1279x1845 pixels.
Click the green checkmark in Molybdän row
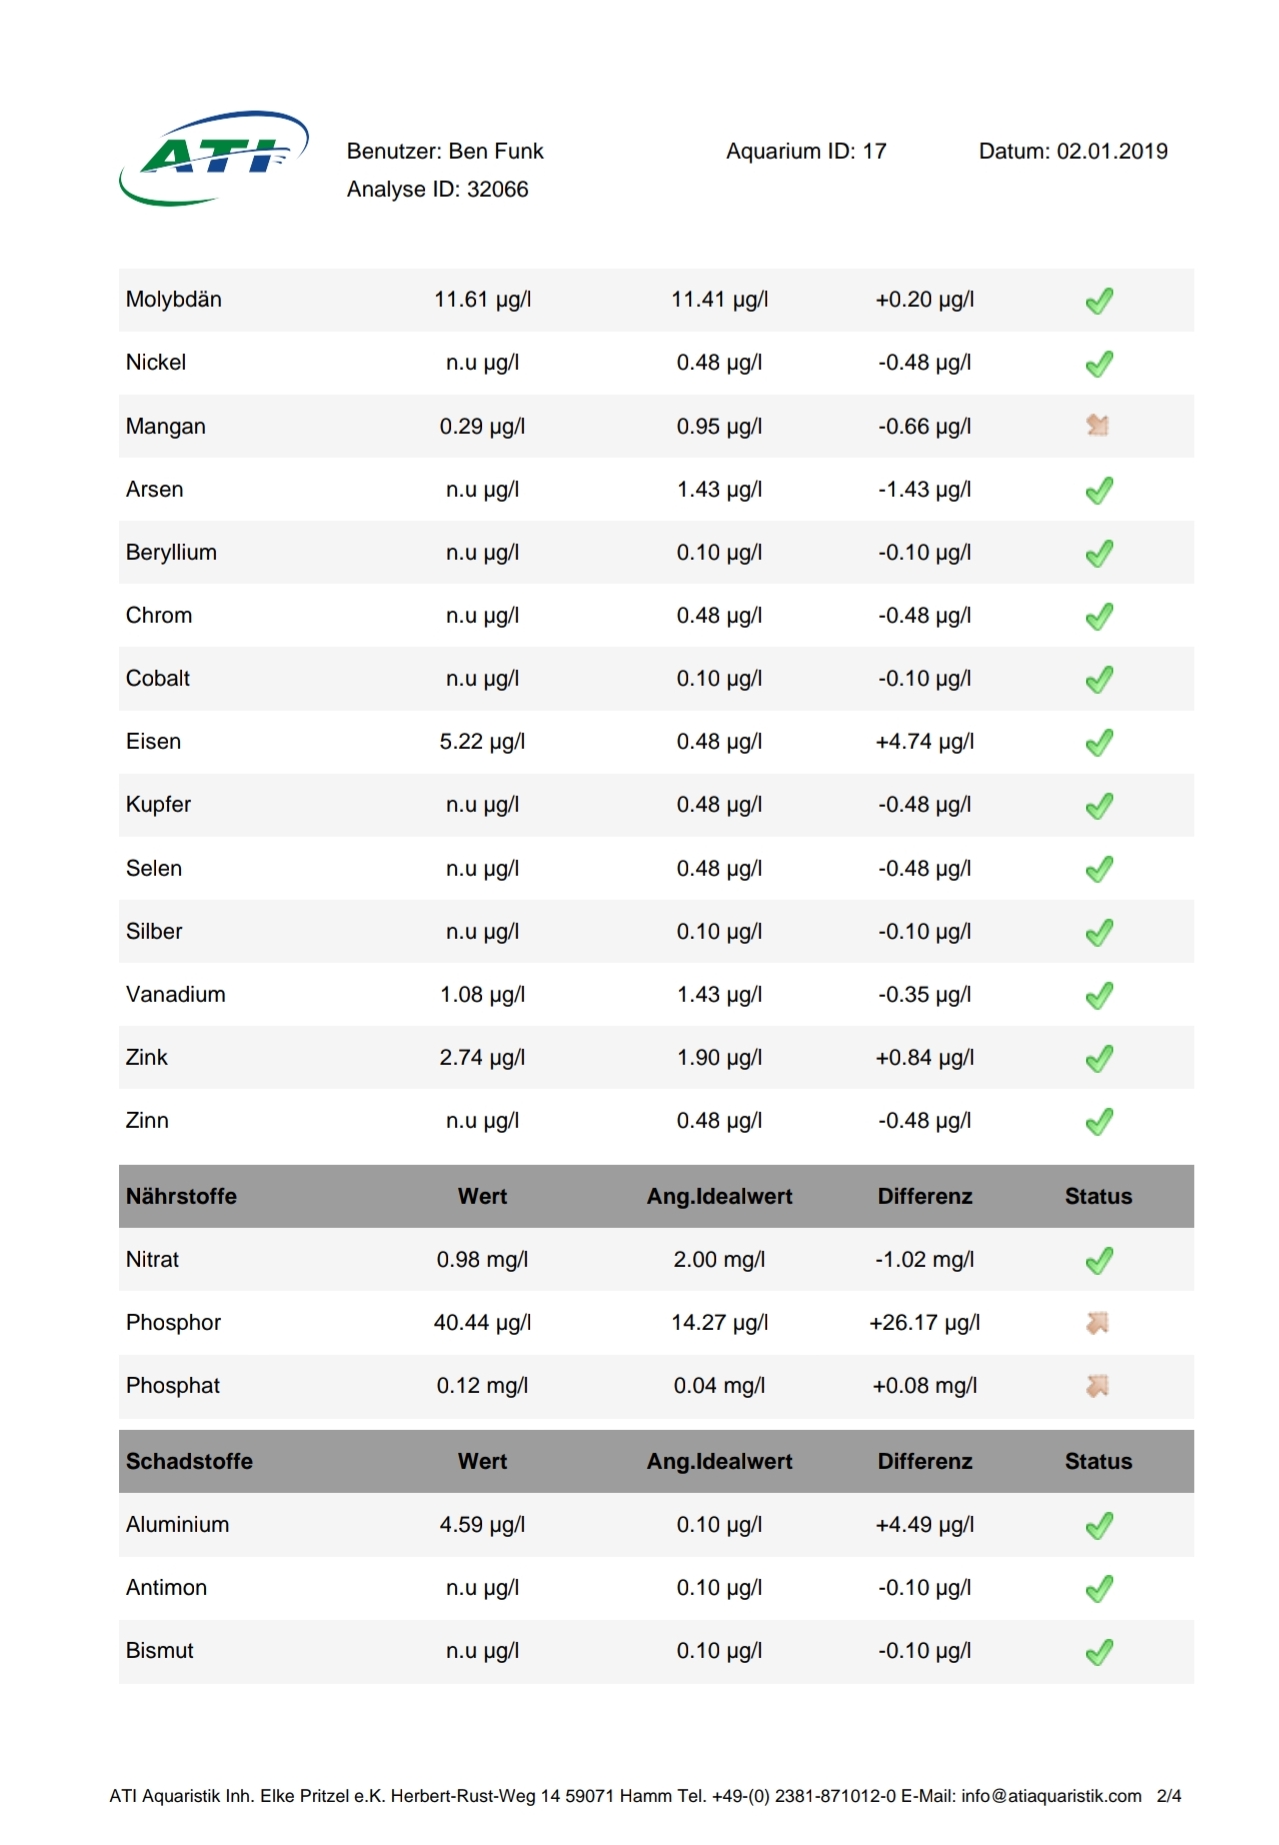click(x=1099, y=300)
